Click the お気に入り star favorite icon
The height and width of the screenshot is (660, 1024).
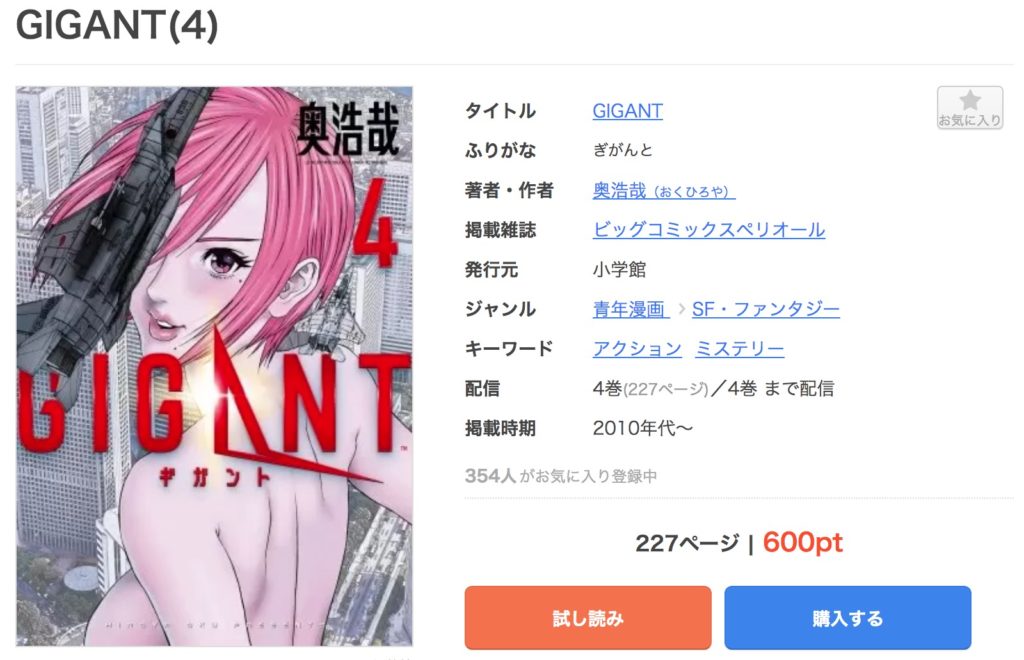pos(970,108)
